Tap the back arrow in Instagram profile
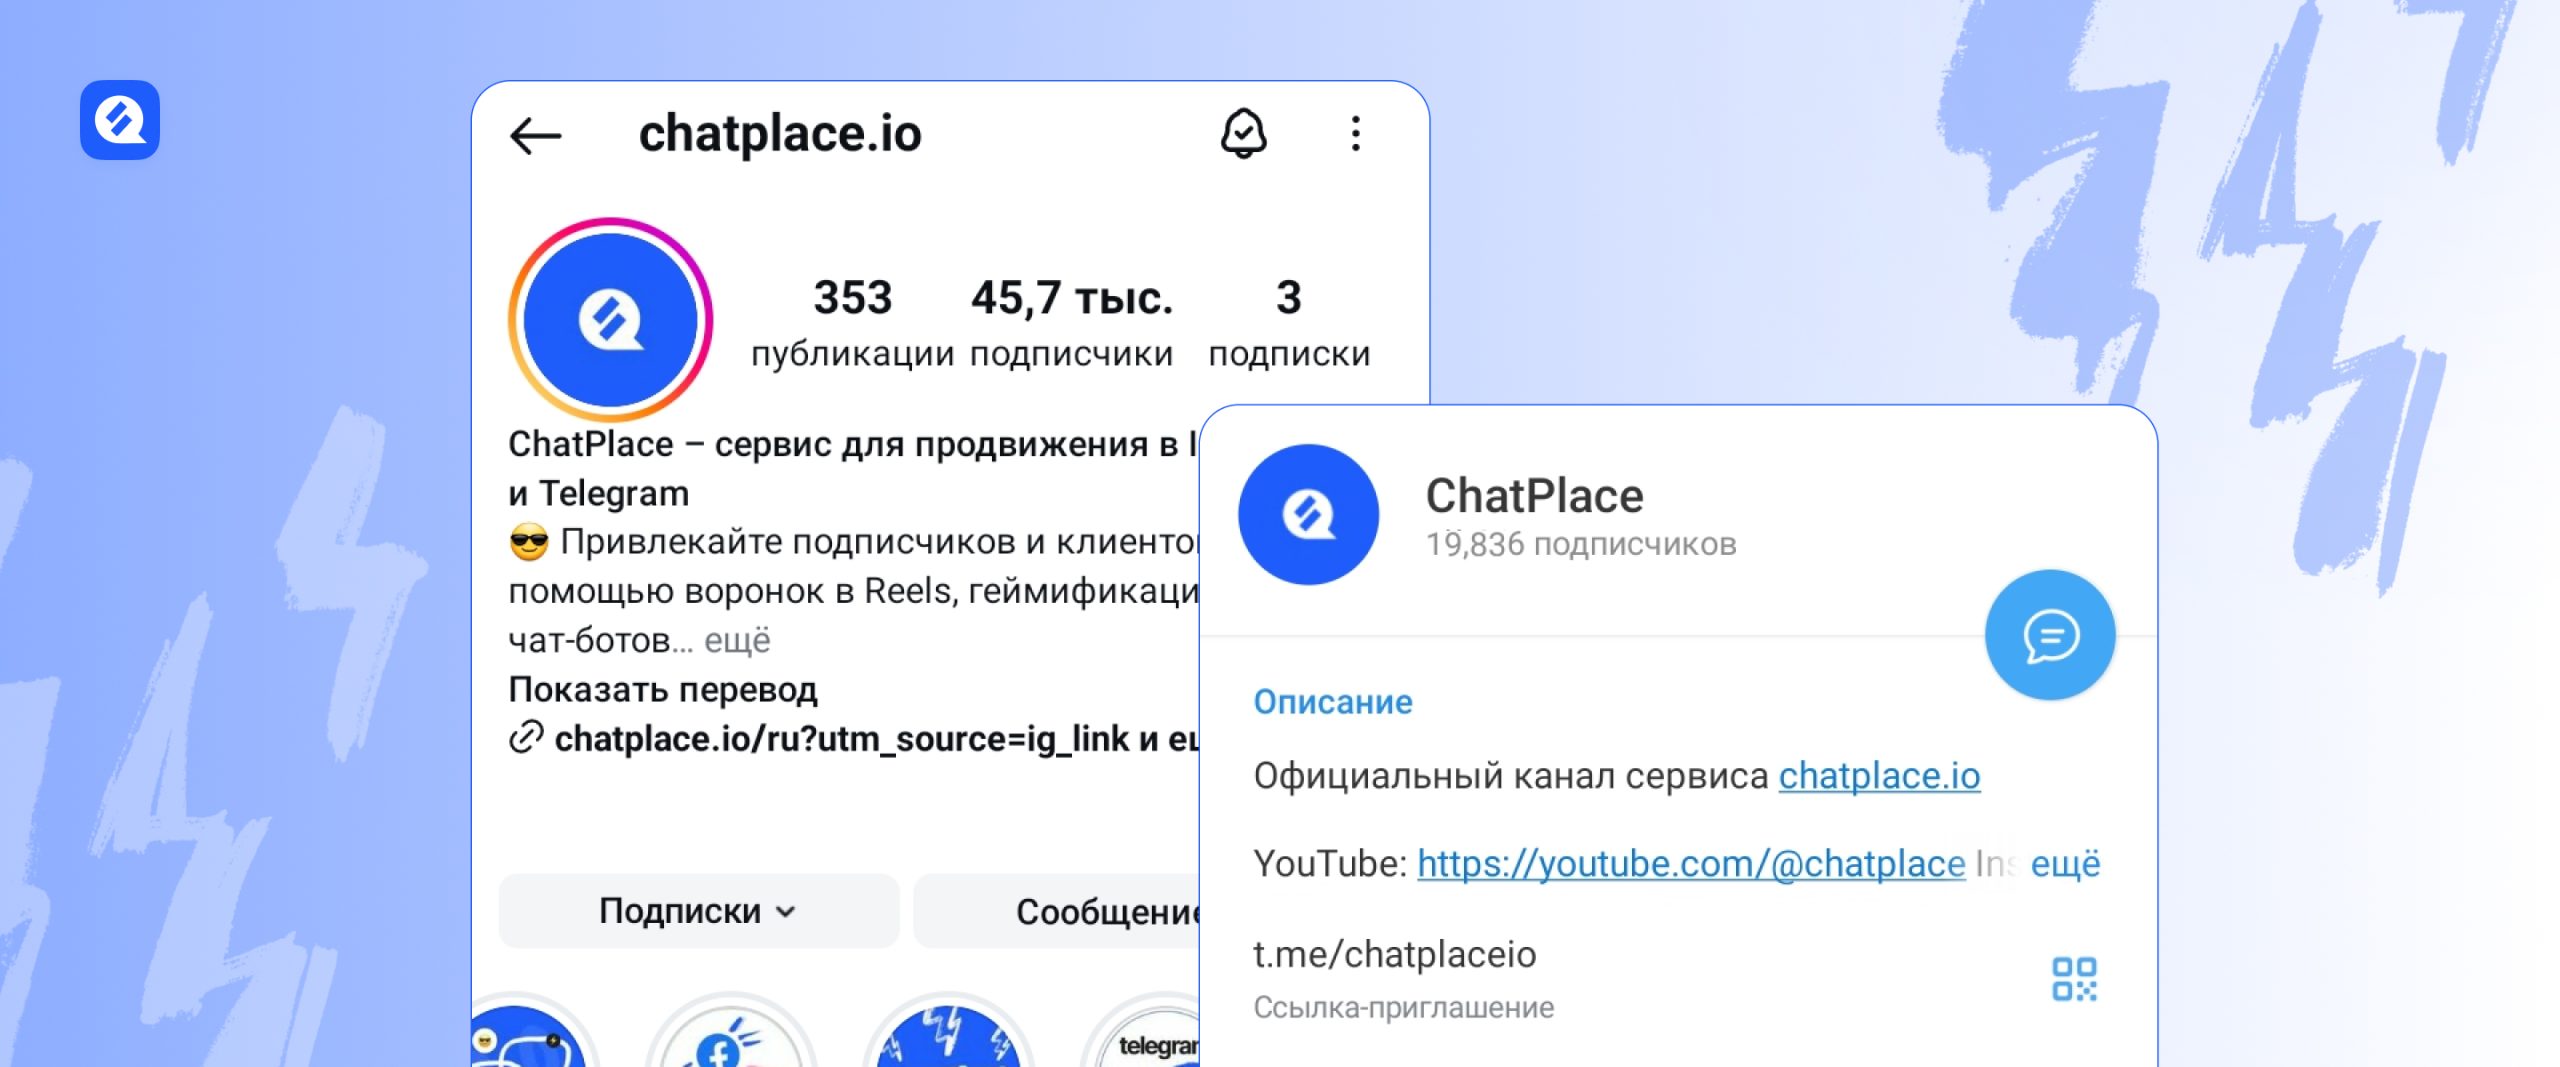 535,135
